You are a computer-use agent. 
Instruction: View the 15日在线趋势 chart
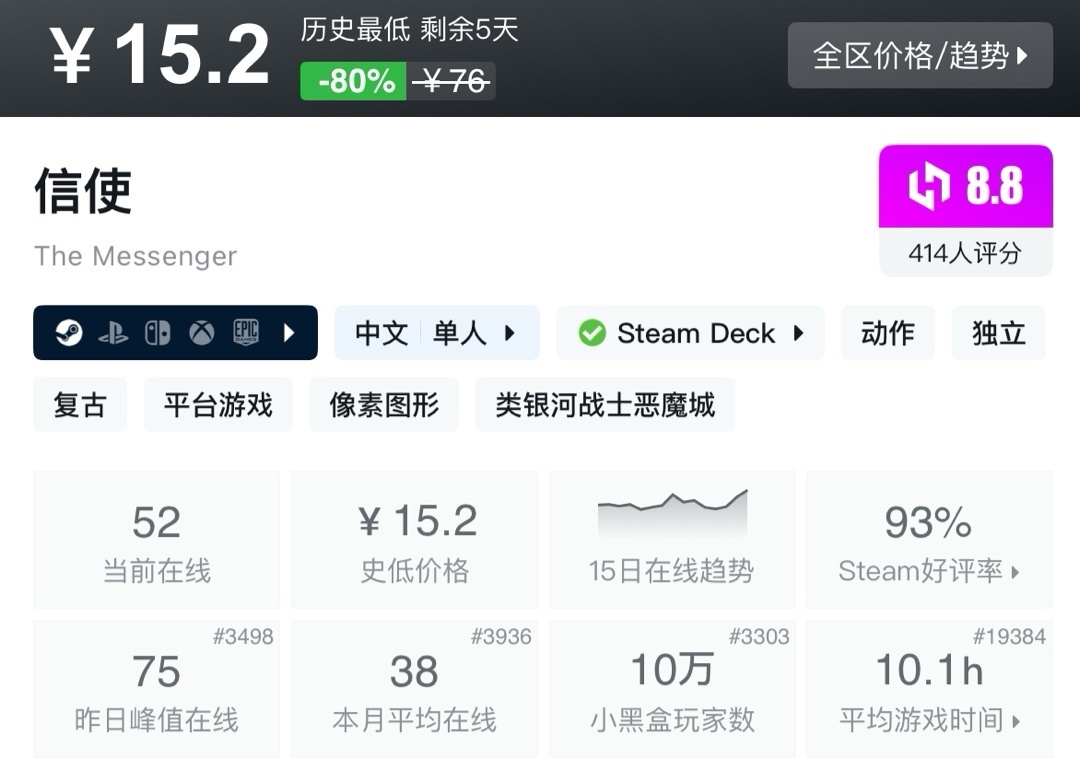[x=672, y=540]
